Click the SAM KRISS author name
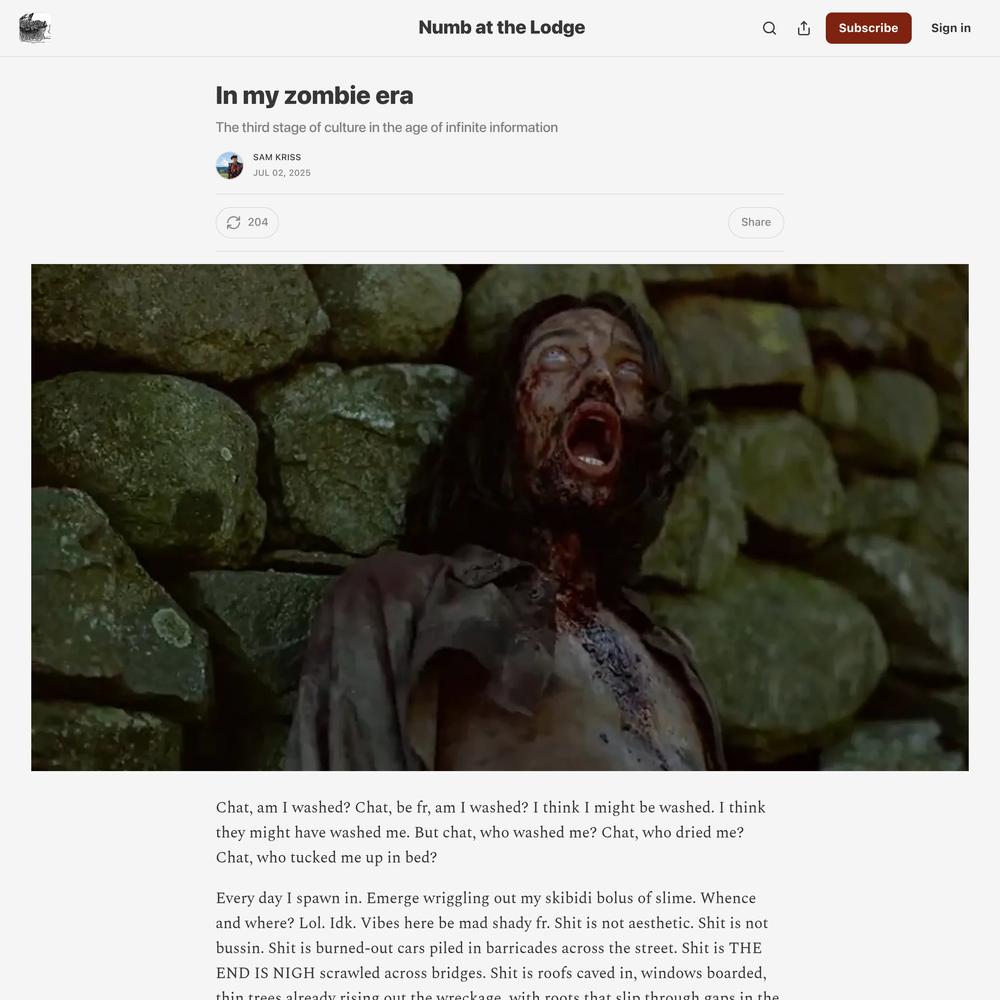Viewport: 1000px width, 1000px height. [277, 157]
